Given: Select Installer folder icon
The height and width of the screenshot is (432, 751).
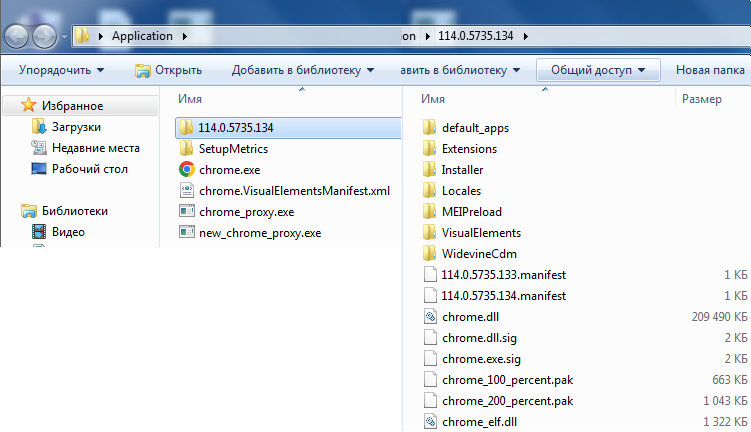Looking at the screenshot, I should click(430, 170).
